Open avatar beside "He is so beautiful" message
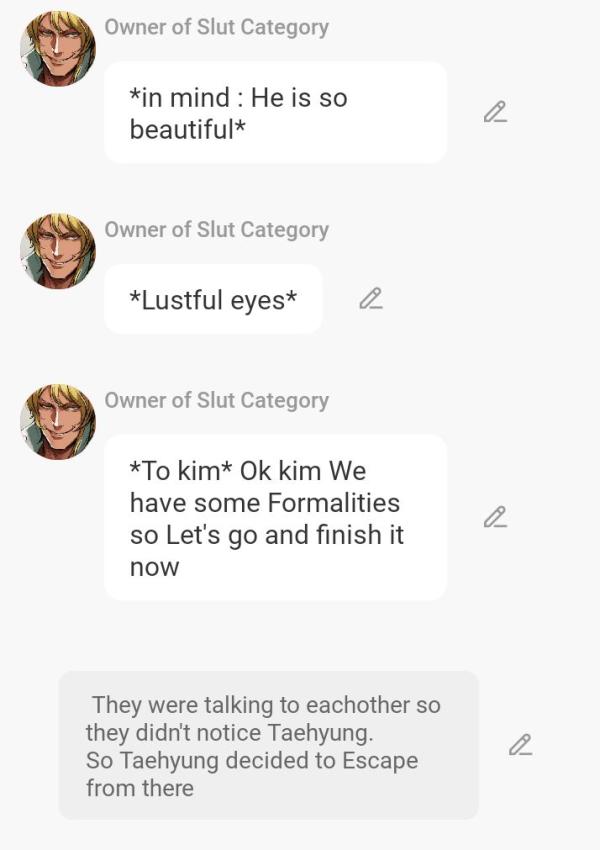Viewport: 600px width, 850px height. click(x=58, y=48)
